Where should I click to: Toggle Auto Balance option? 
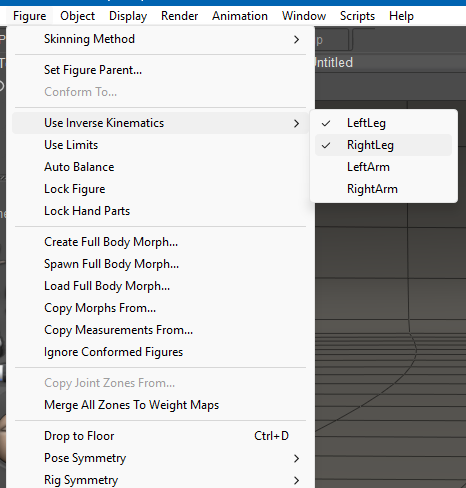click(160, 167)
